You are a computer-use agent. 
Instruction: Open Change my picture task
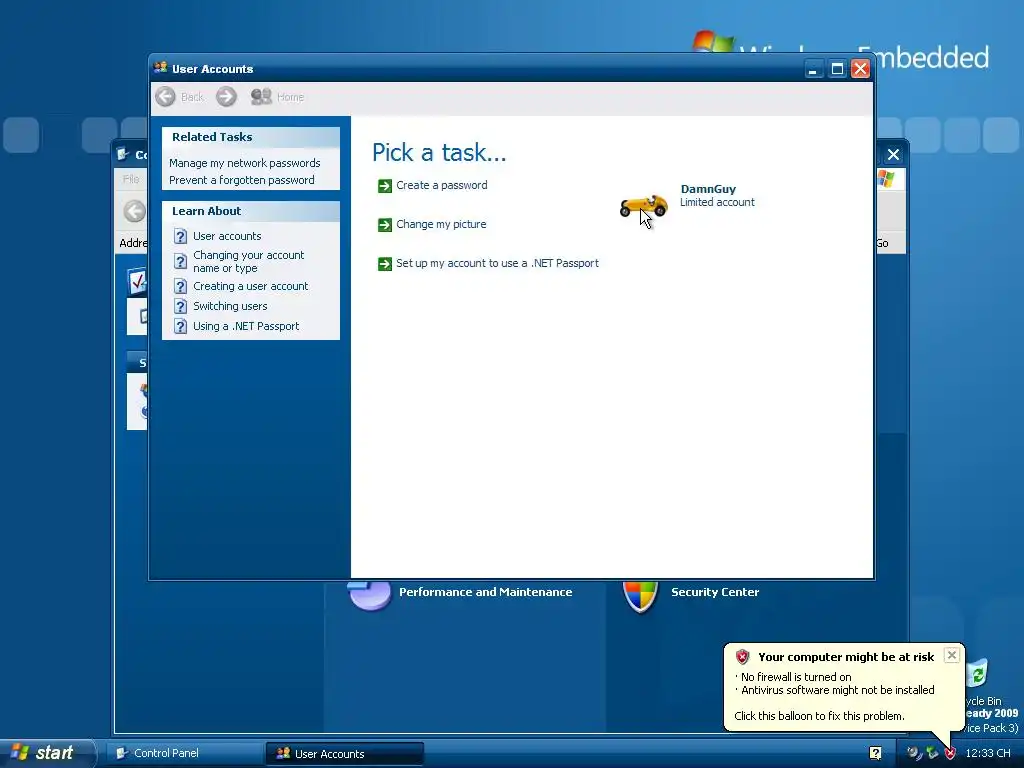click(x=441, y=225)
